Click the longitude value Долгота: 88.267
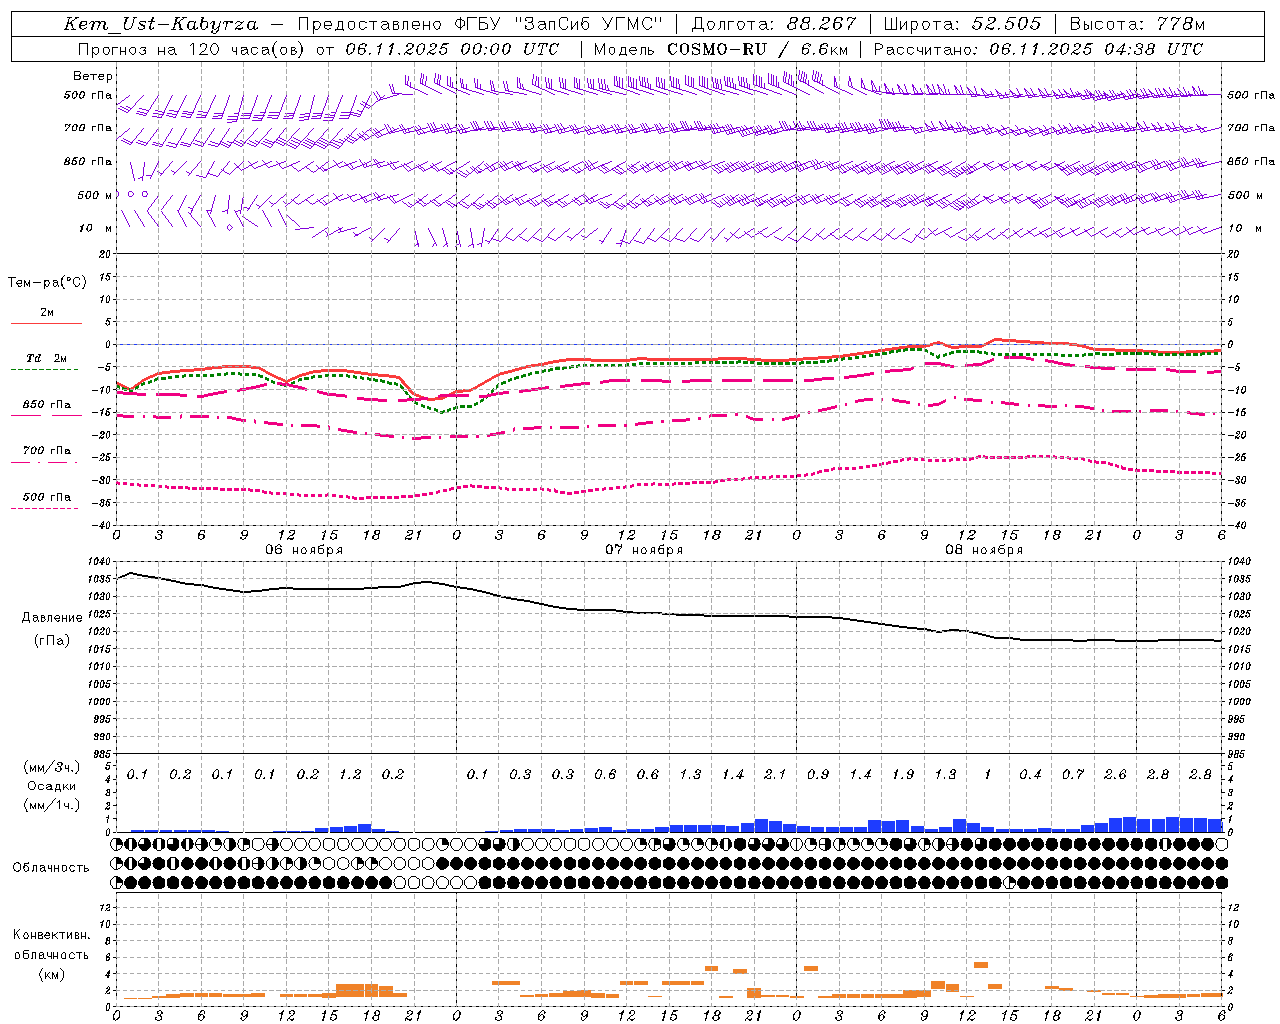 pos(774,24)
